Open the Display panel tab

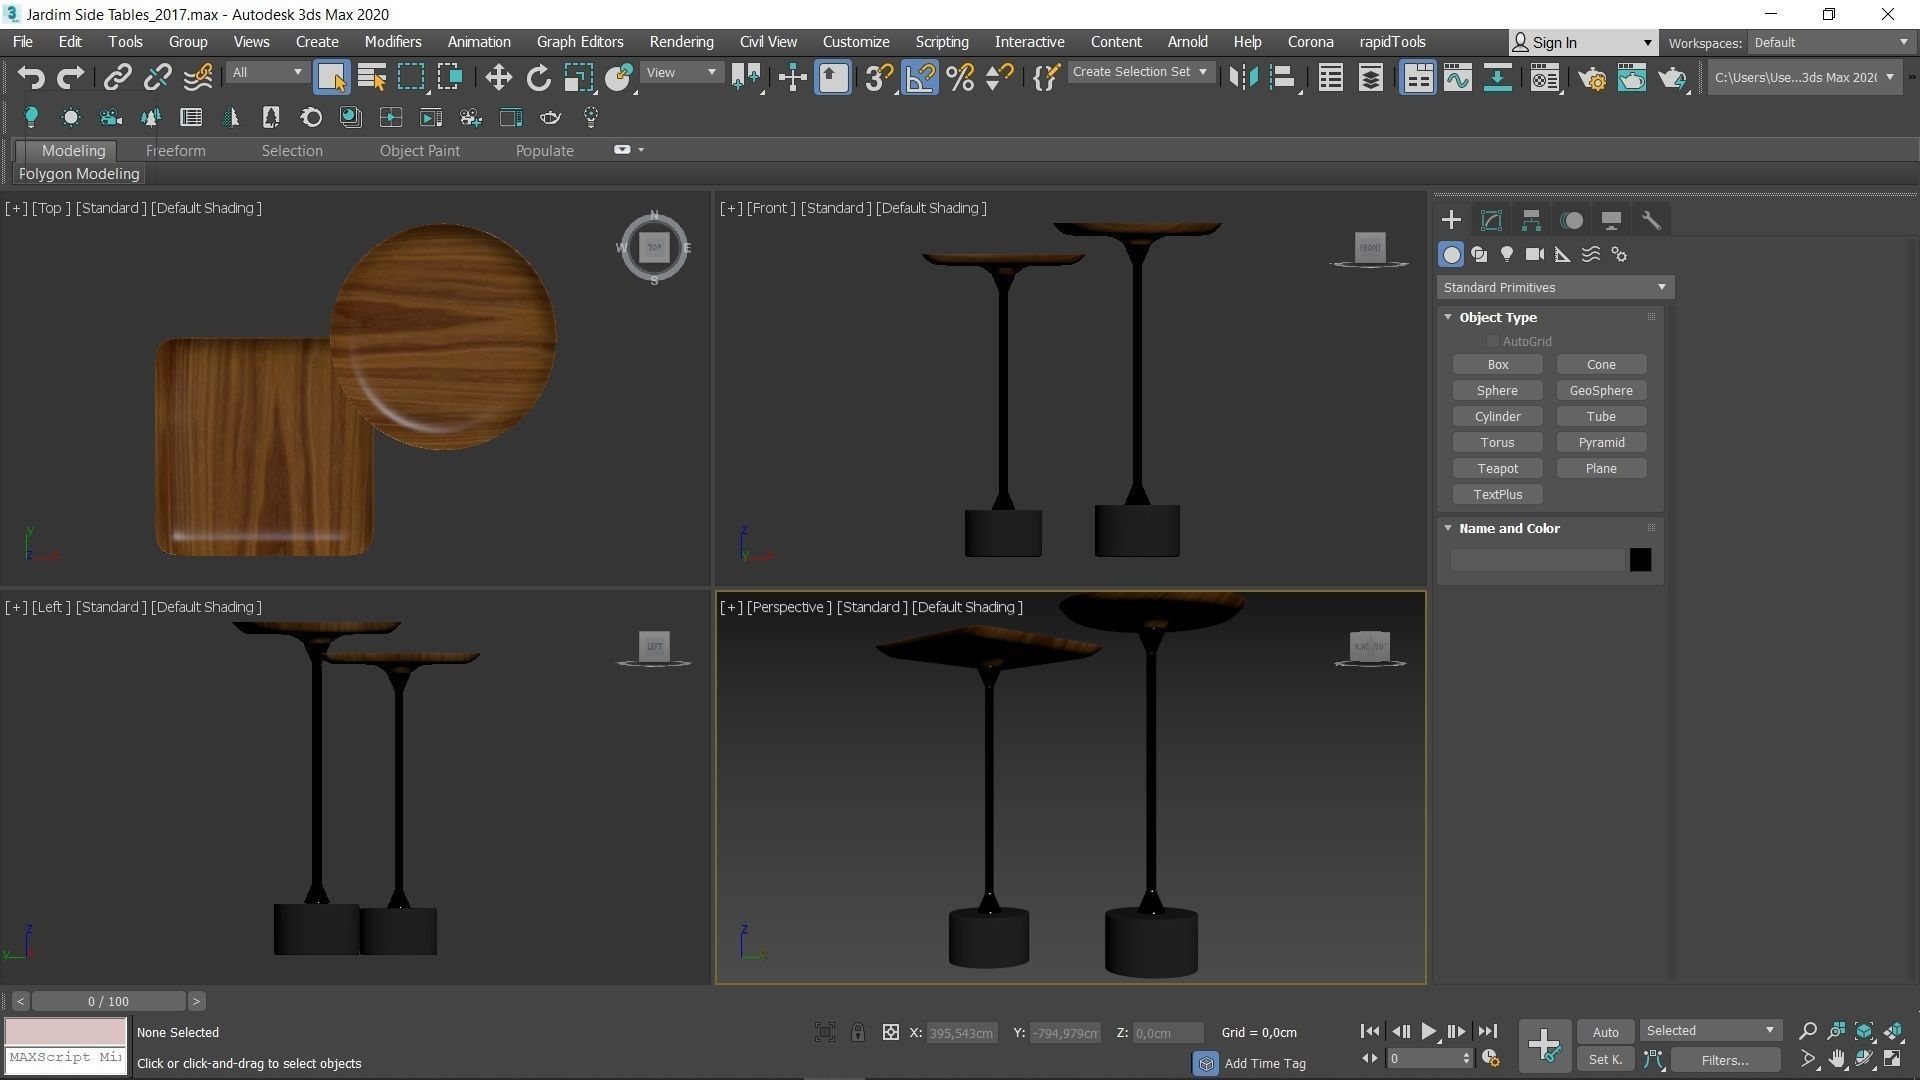[1611, 220]
